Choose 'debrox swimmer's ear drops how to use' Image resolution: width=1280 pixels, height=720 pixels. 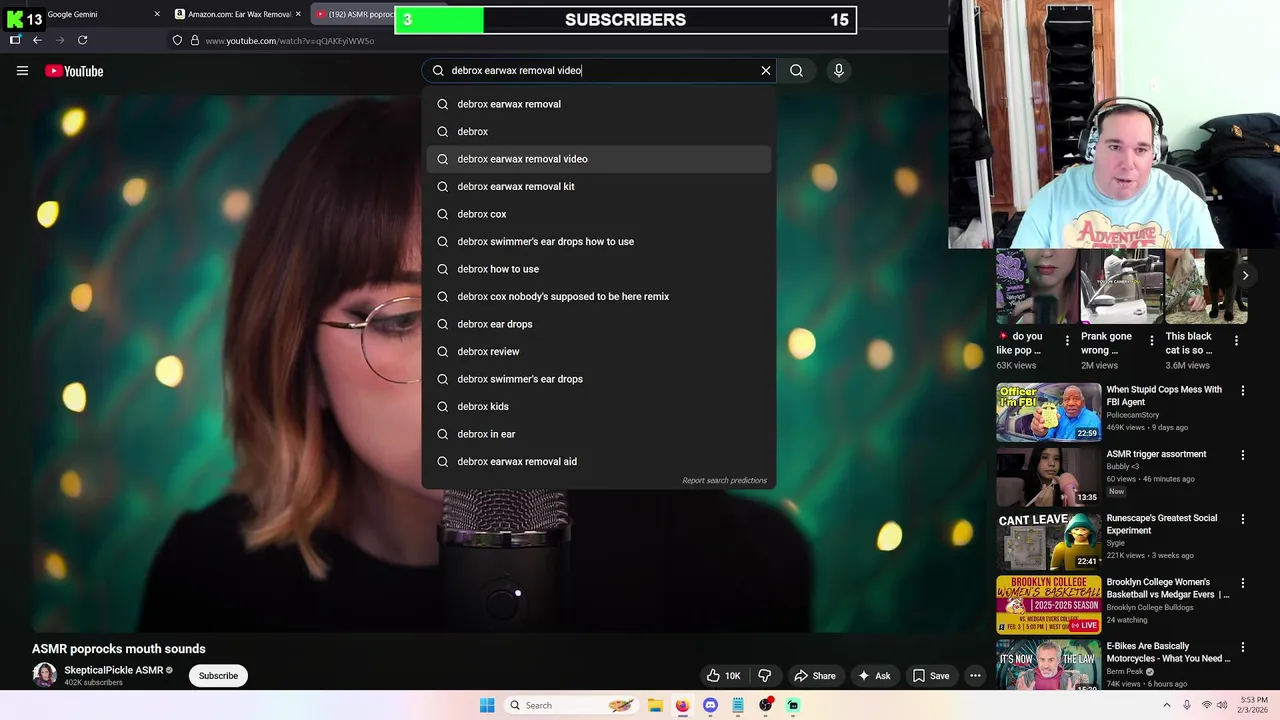click(x=598, y=241)
